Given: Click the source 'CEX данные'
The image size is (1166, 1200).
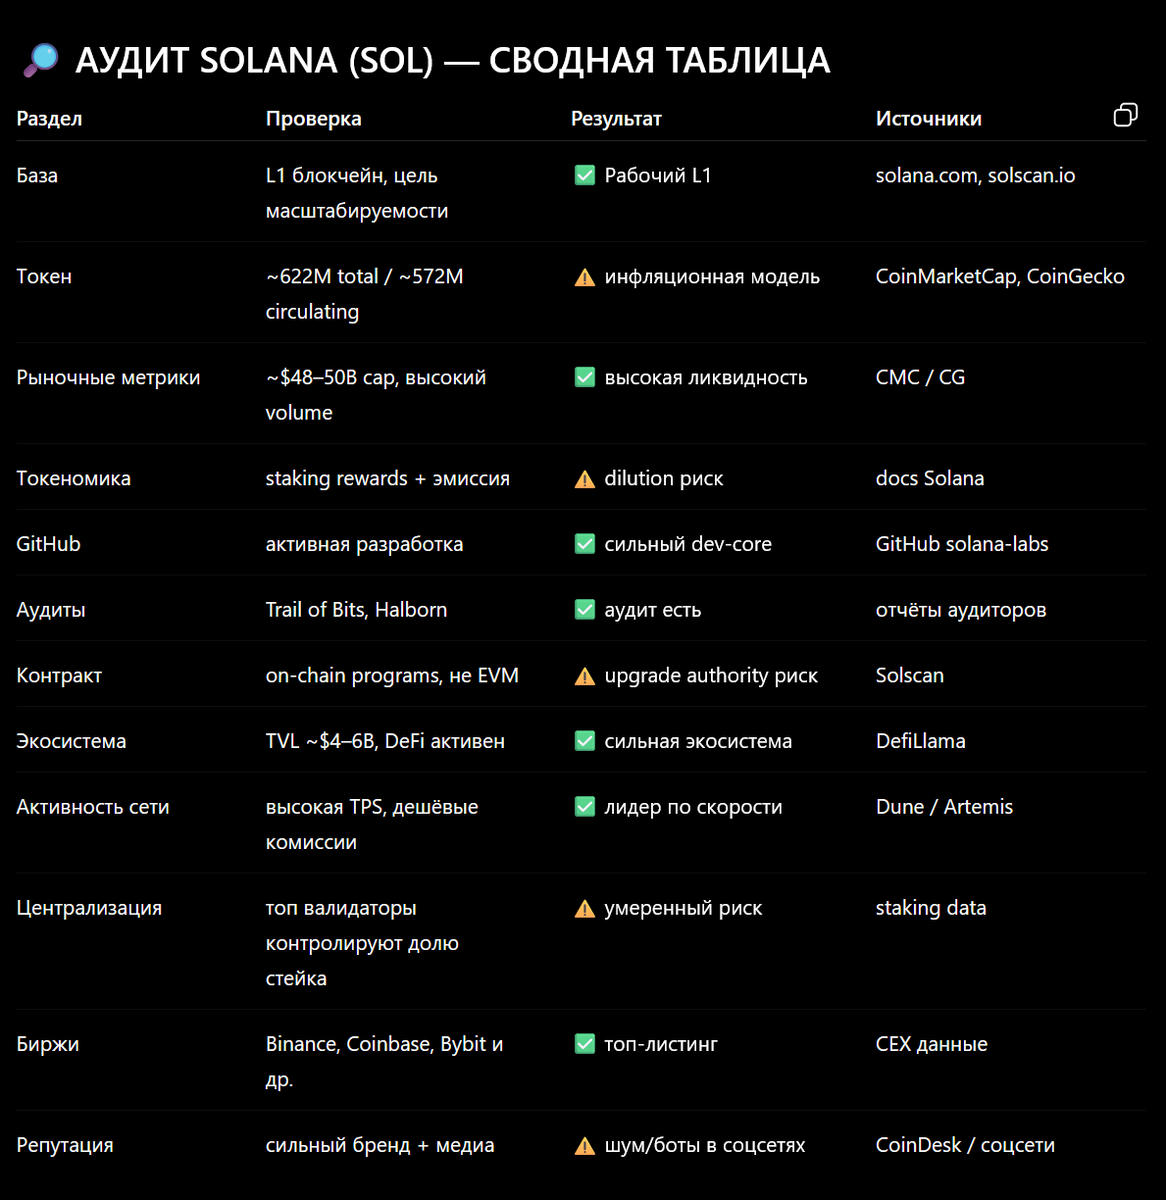Looking at the screenshot, I should click(x=932, y=1044).
